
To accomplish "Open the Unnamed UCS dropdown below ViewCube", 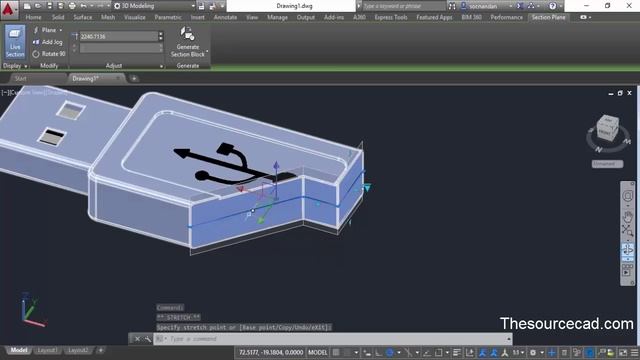I will tap(607, 164).
